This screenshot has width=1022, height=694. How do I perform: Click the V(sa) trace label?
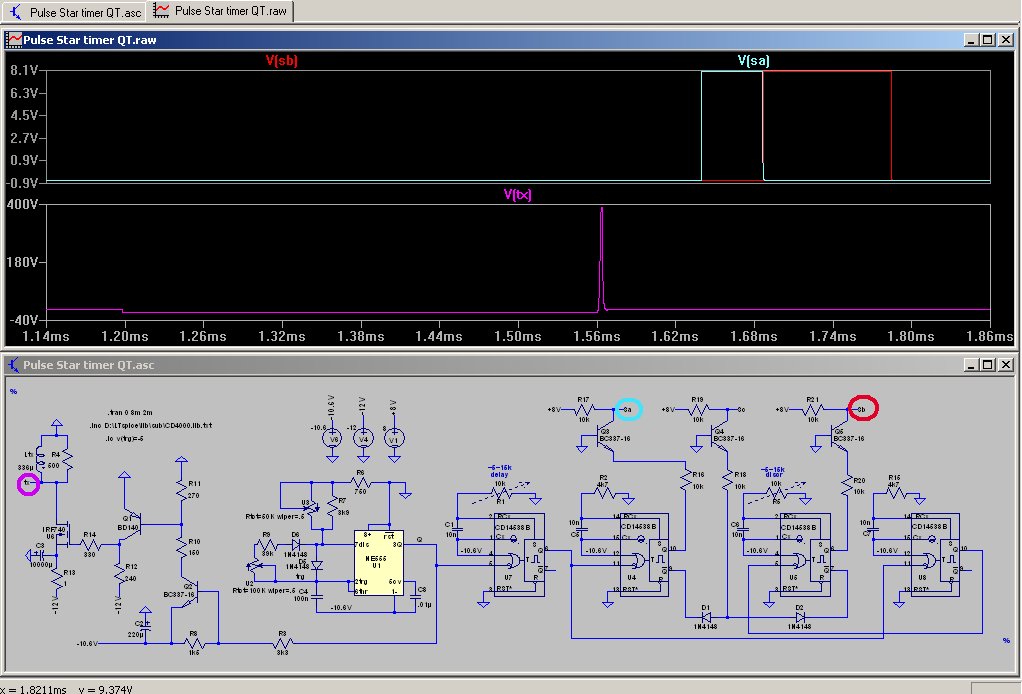[753, 61]
